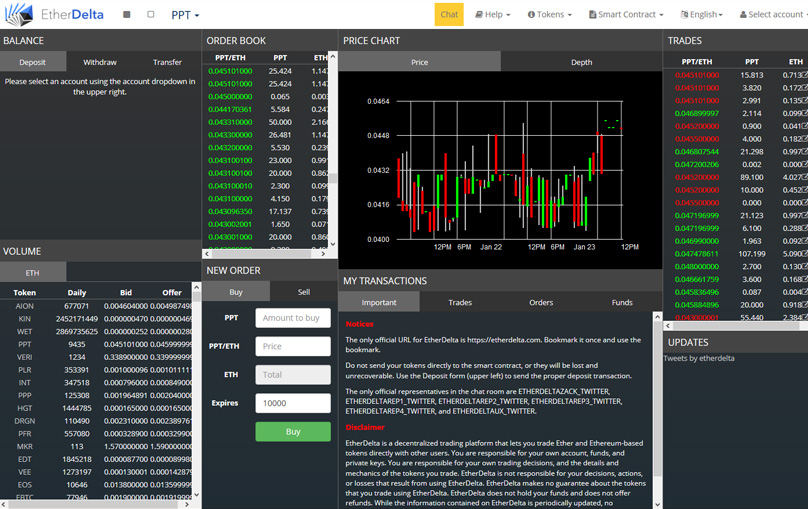Click the Token column header
Screen dimensions: 808x509
25,293
